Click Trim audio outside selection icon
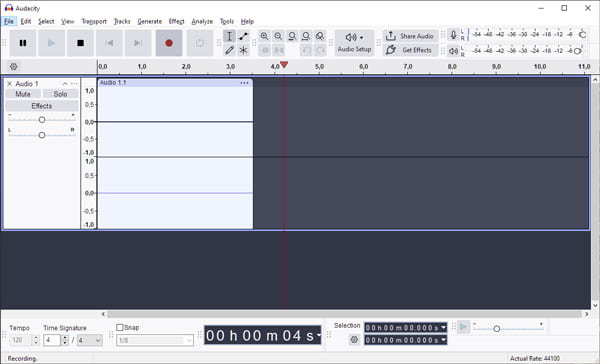This screenshot has height=364, width=600. (264, 50)
